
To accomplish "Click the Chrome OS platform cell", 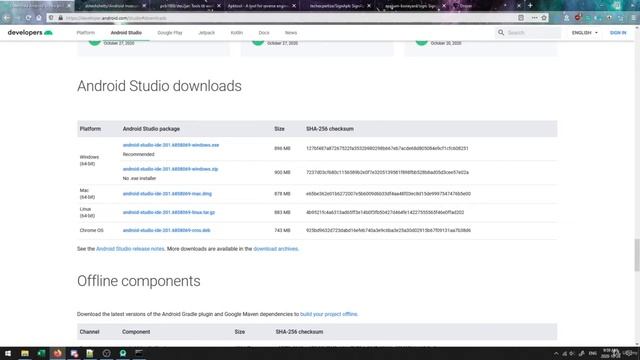I will pos(91,230).
